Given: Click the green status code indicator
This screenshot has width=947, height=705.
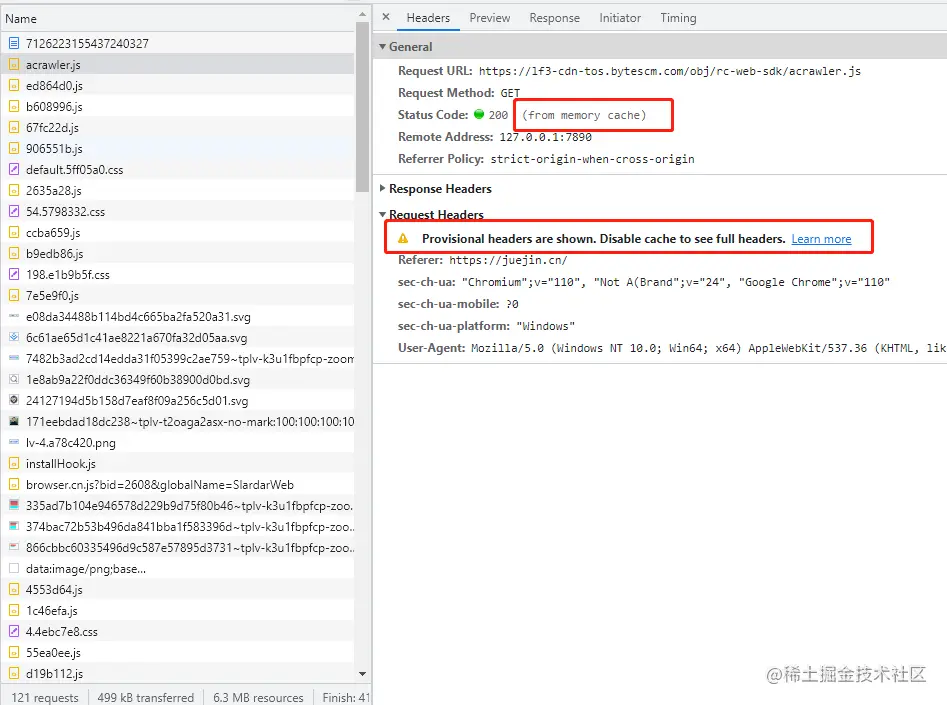Looking at the screenshot, I should (x=479, y=114).
